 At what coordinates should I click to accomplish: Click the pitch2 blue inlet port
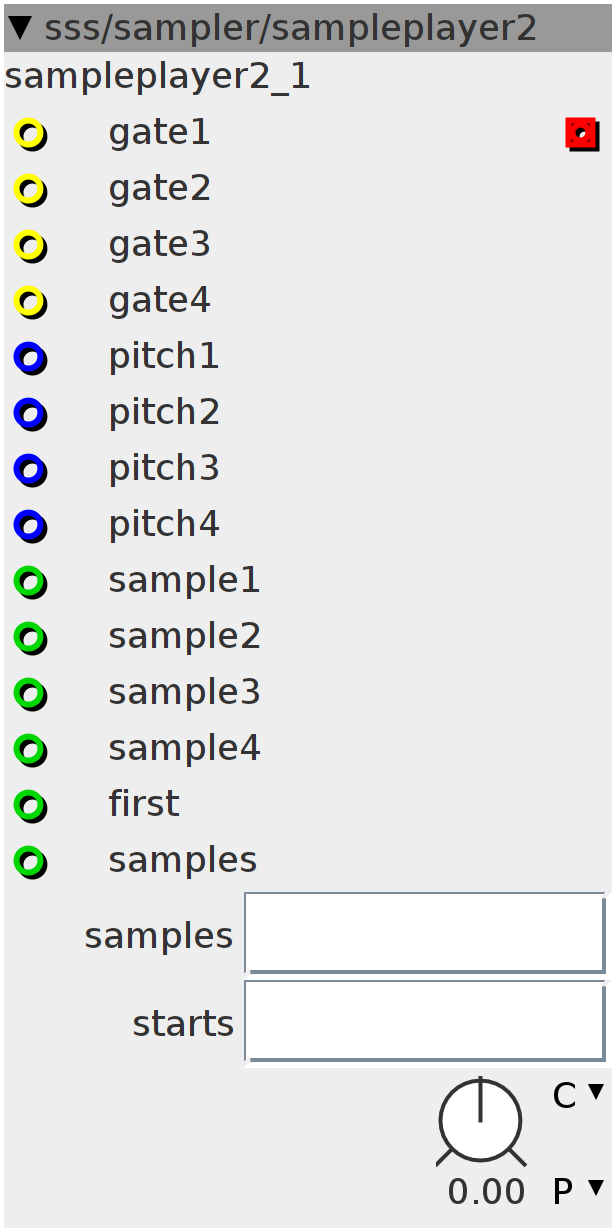(30, 413)
